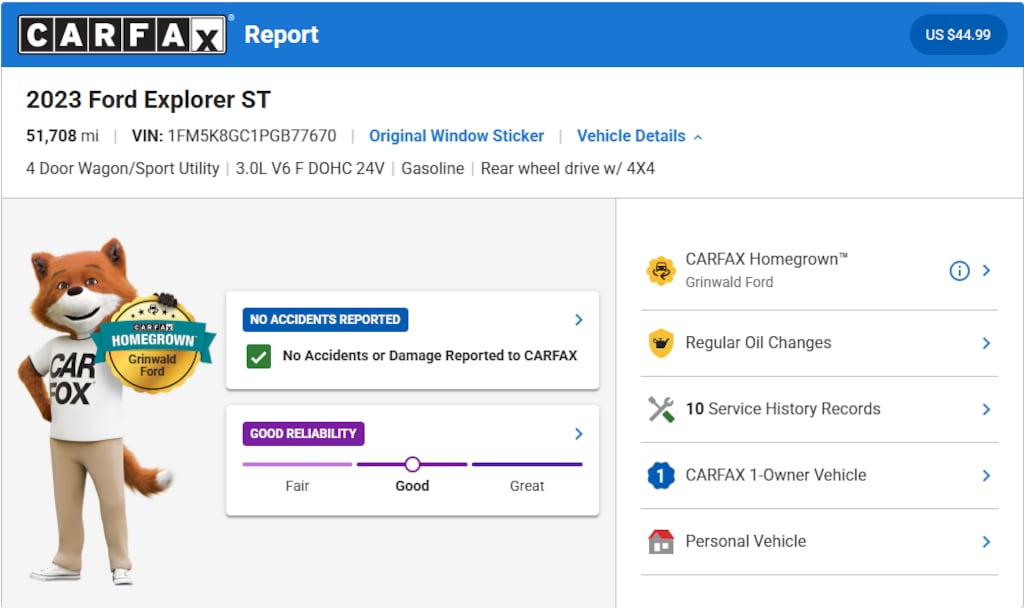Click the Good reliability label
The height and width of the screenshot is (608, 1024).
[x=412, y=486]
